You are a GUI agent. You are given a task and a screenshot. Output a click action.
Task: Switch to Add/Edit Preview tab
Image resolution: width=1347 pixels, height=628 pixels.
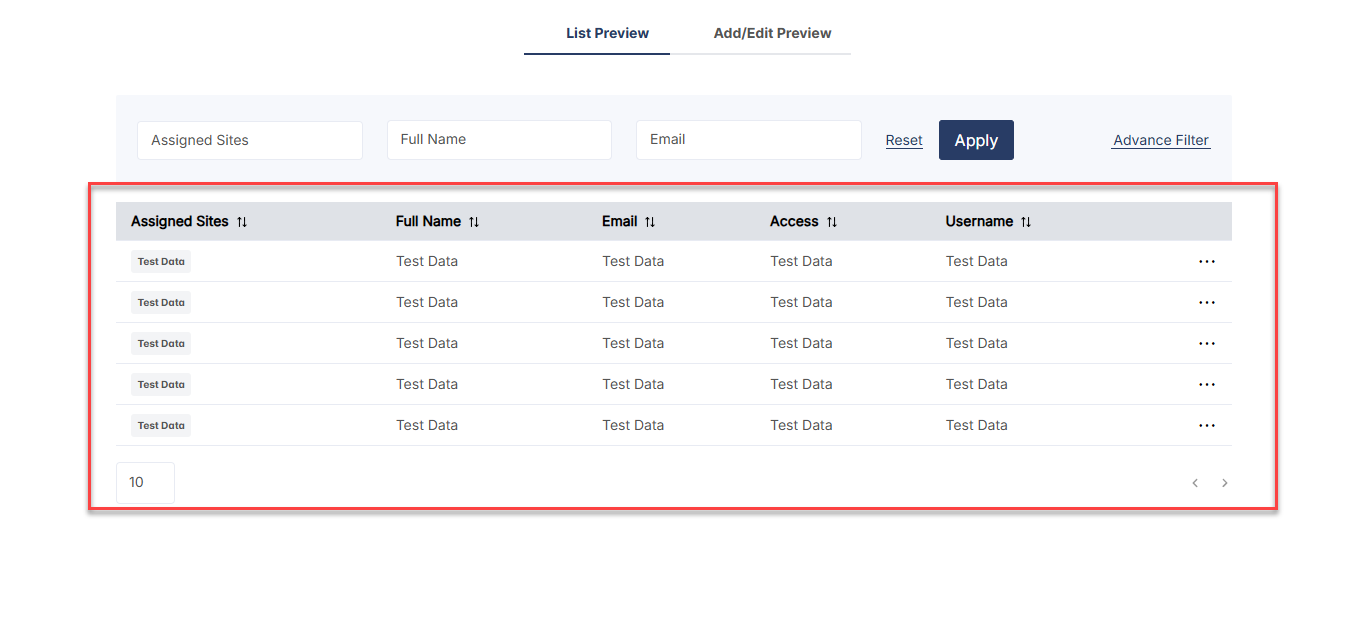772,33
